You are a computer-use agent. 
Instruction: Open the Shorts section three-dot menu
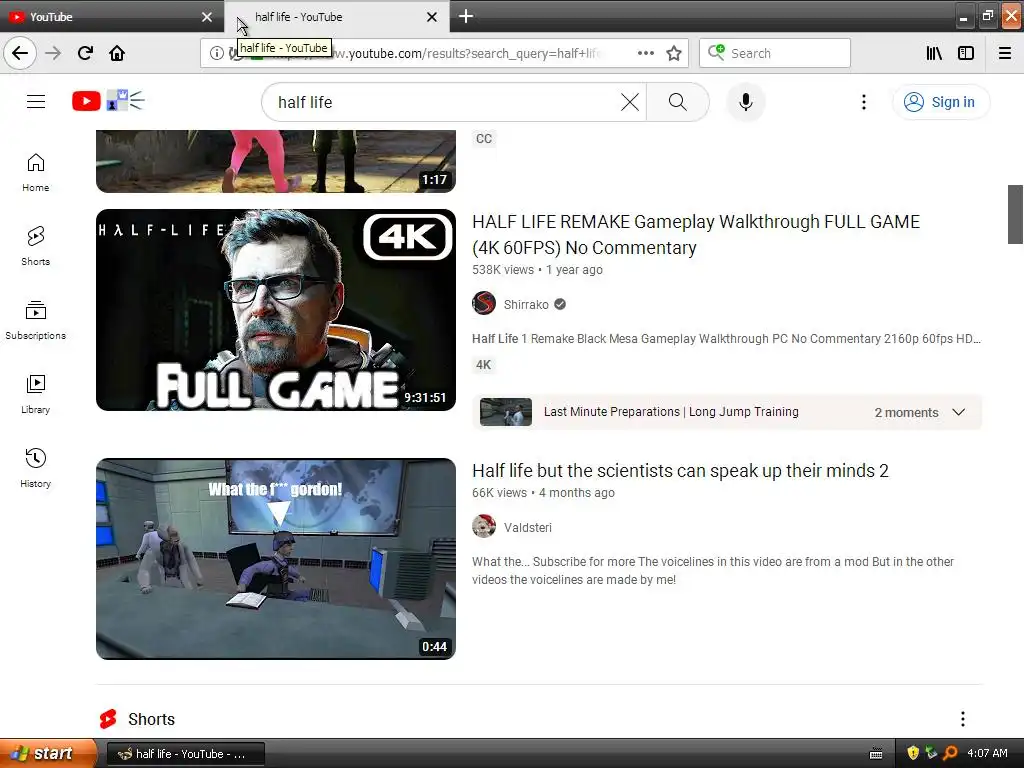(963, 719)
